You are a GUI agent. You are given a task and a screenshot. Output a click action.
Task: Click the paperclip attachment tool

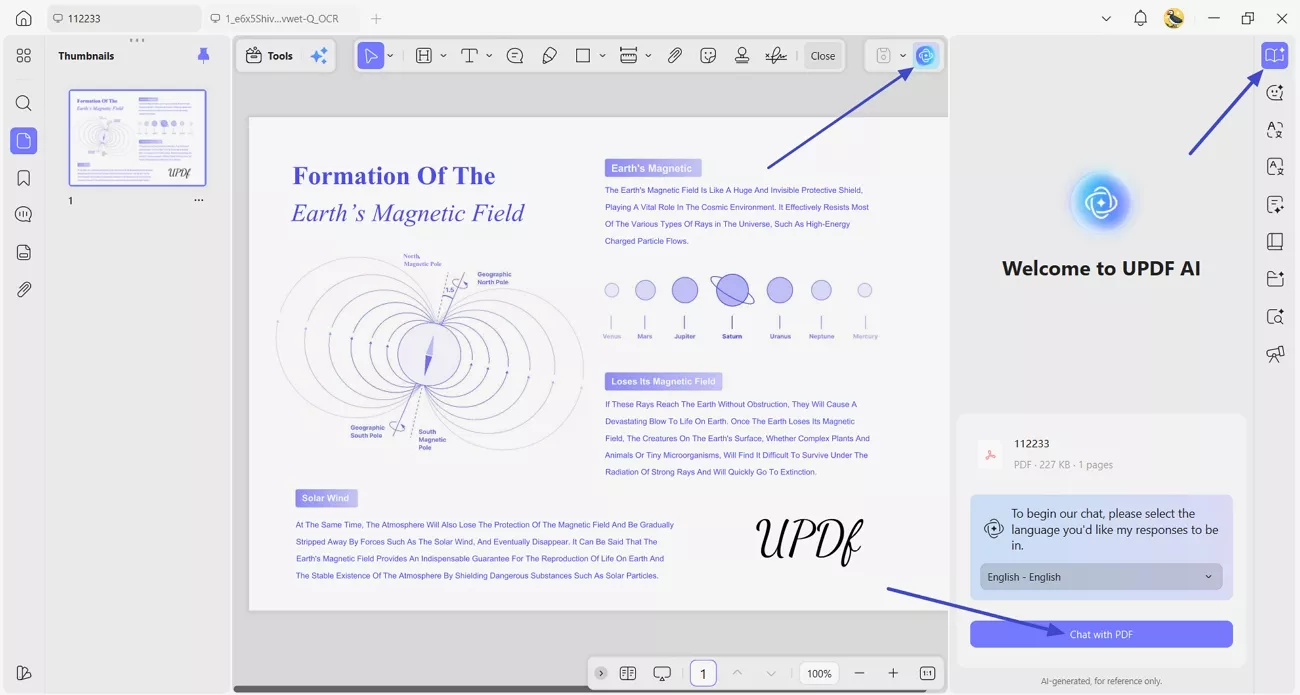tap(675, 56)
